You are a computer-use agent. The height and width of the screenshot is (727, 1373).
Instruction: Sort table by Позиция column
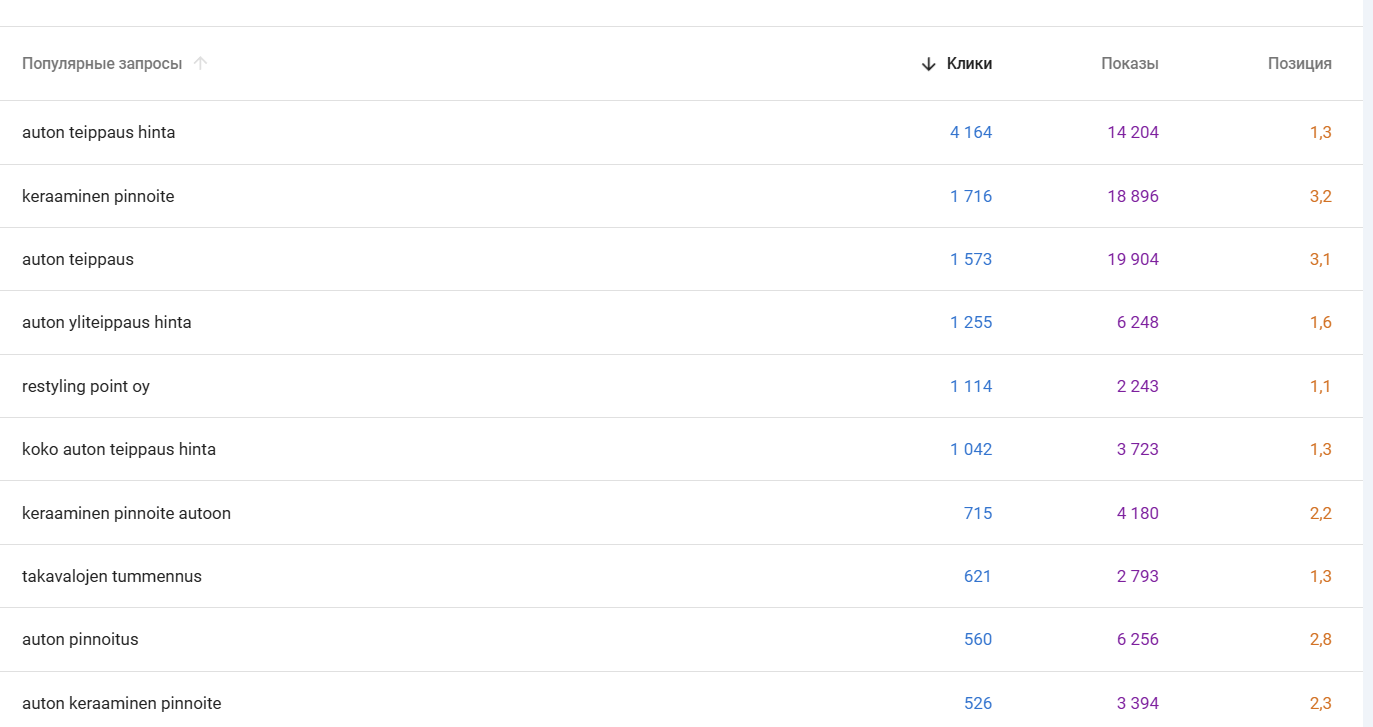(x=1299, y=64)
